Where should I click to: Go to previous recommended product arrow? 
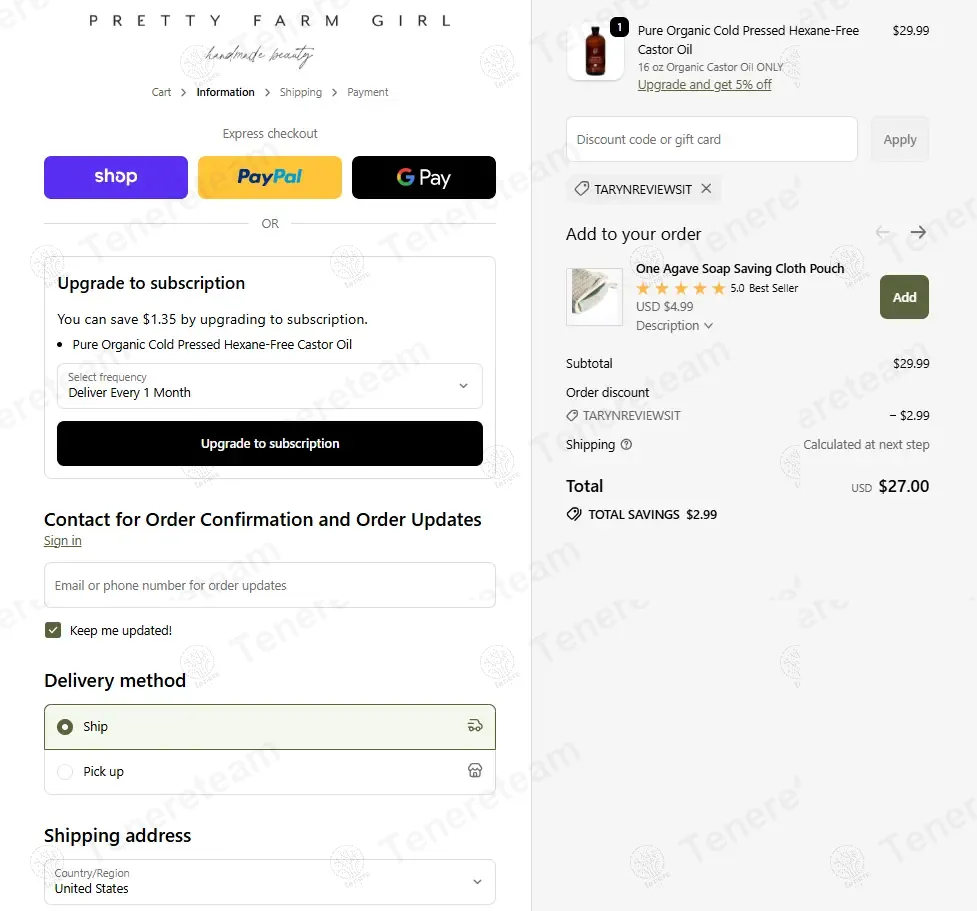click(882, 232)
